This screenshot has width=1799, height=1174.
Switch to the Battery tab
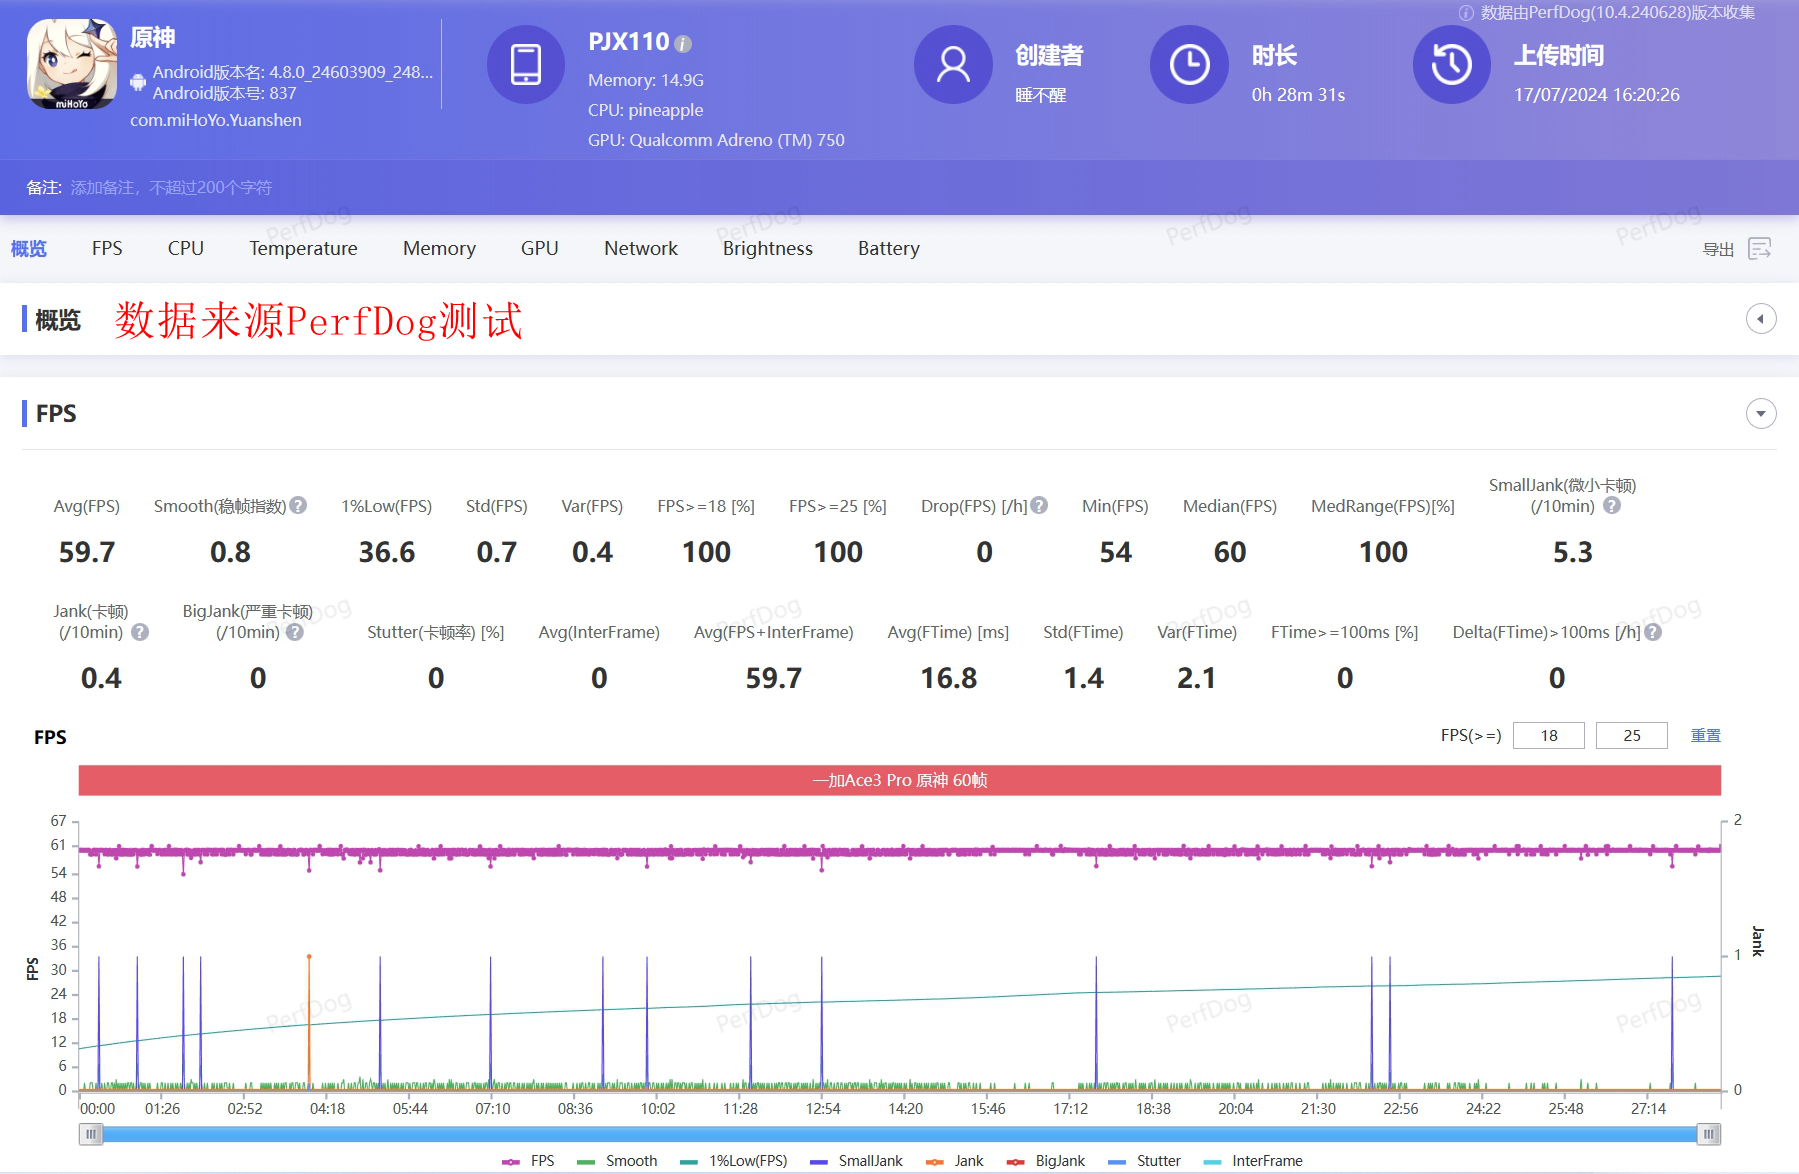888,249
